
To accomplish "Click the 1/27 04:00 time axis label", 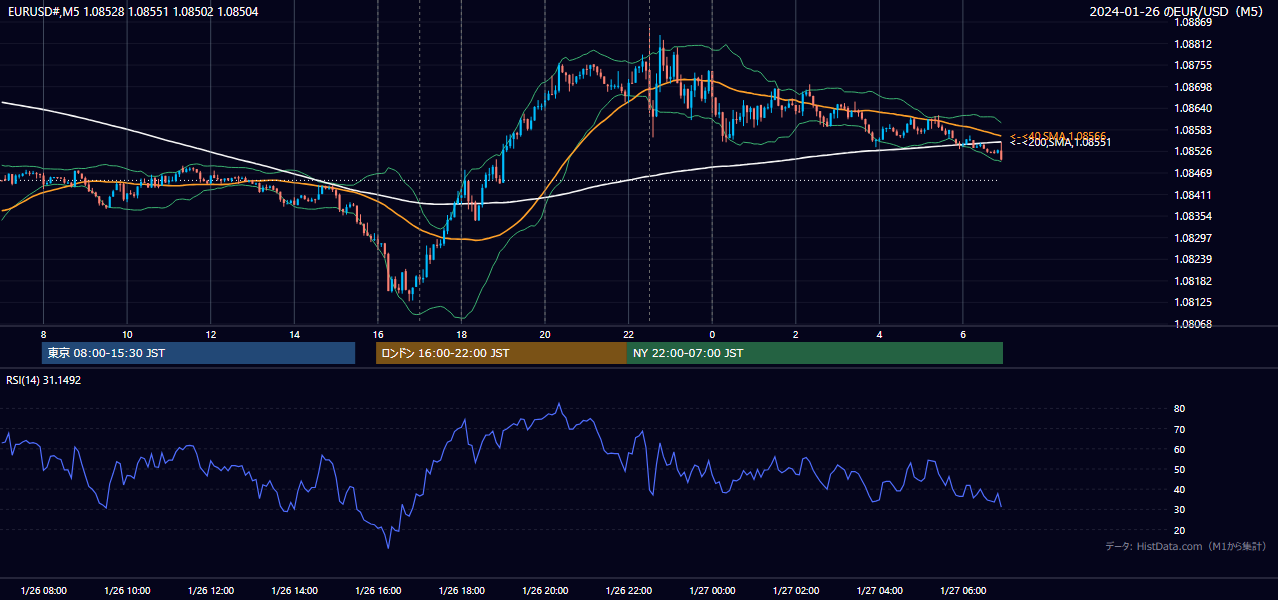I will point(879,591).
